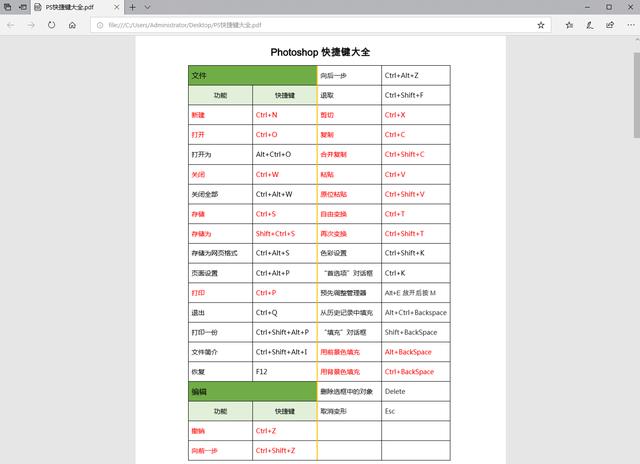Click the Esc shortcut cell
This screenshot has width=640, height=464.
pyautogui.click(x=416, y=411)
